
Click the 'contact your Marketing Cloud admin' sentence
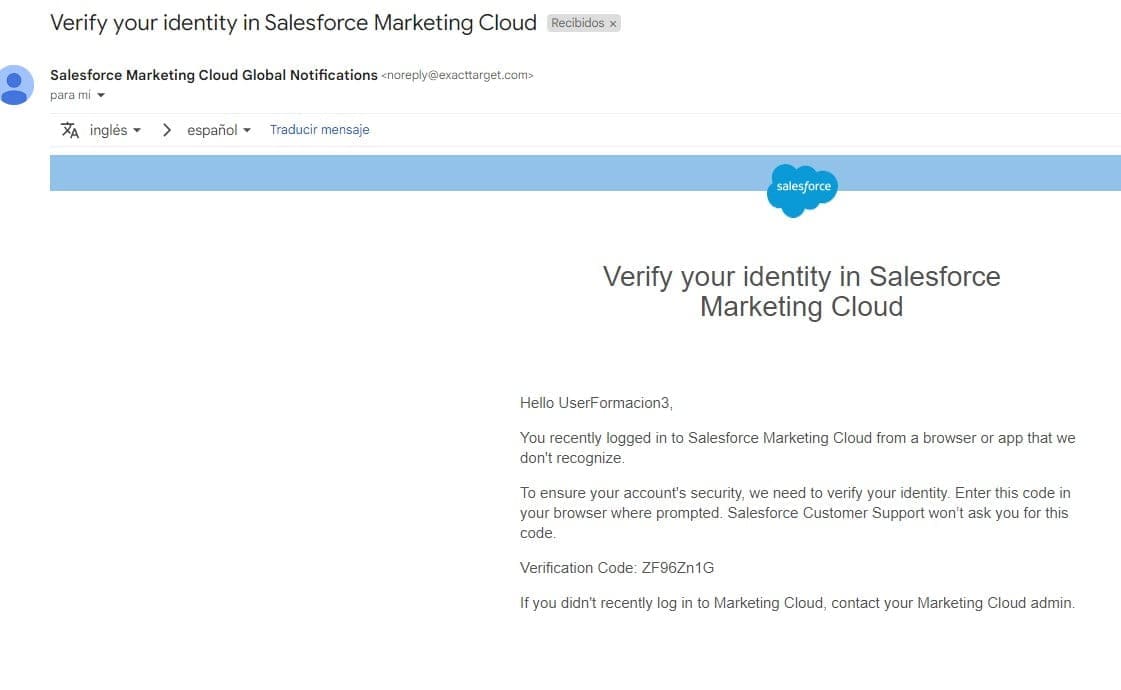coord(797,603)
